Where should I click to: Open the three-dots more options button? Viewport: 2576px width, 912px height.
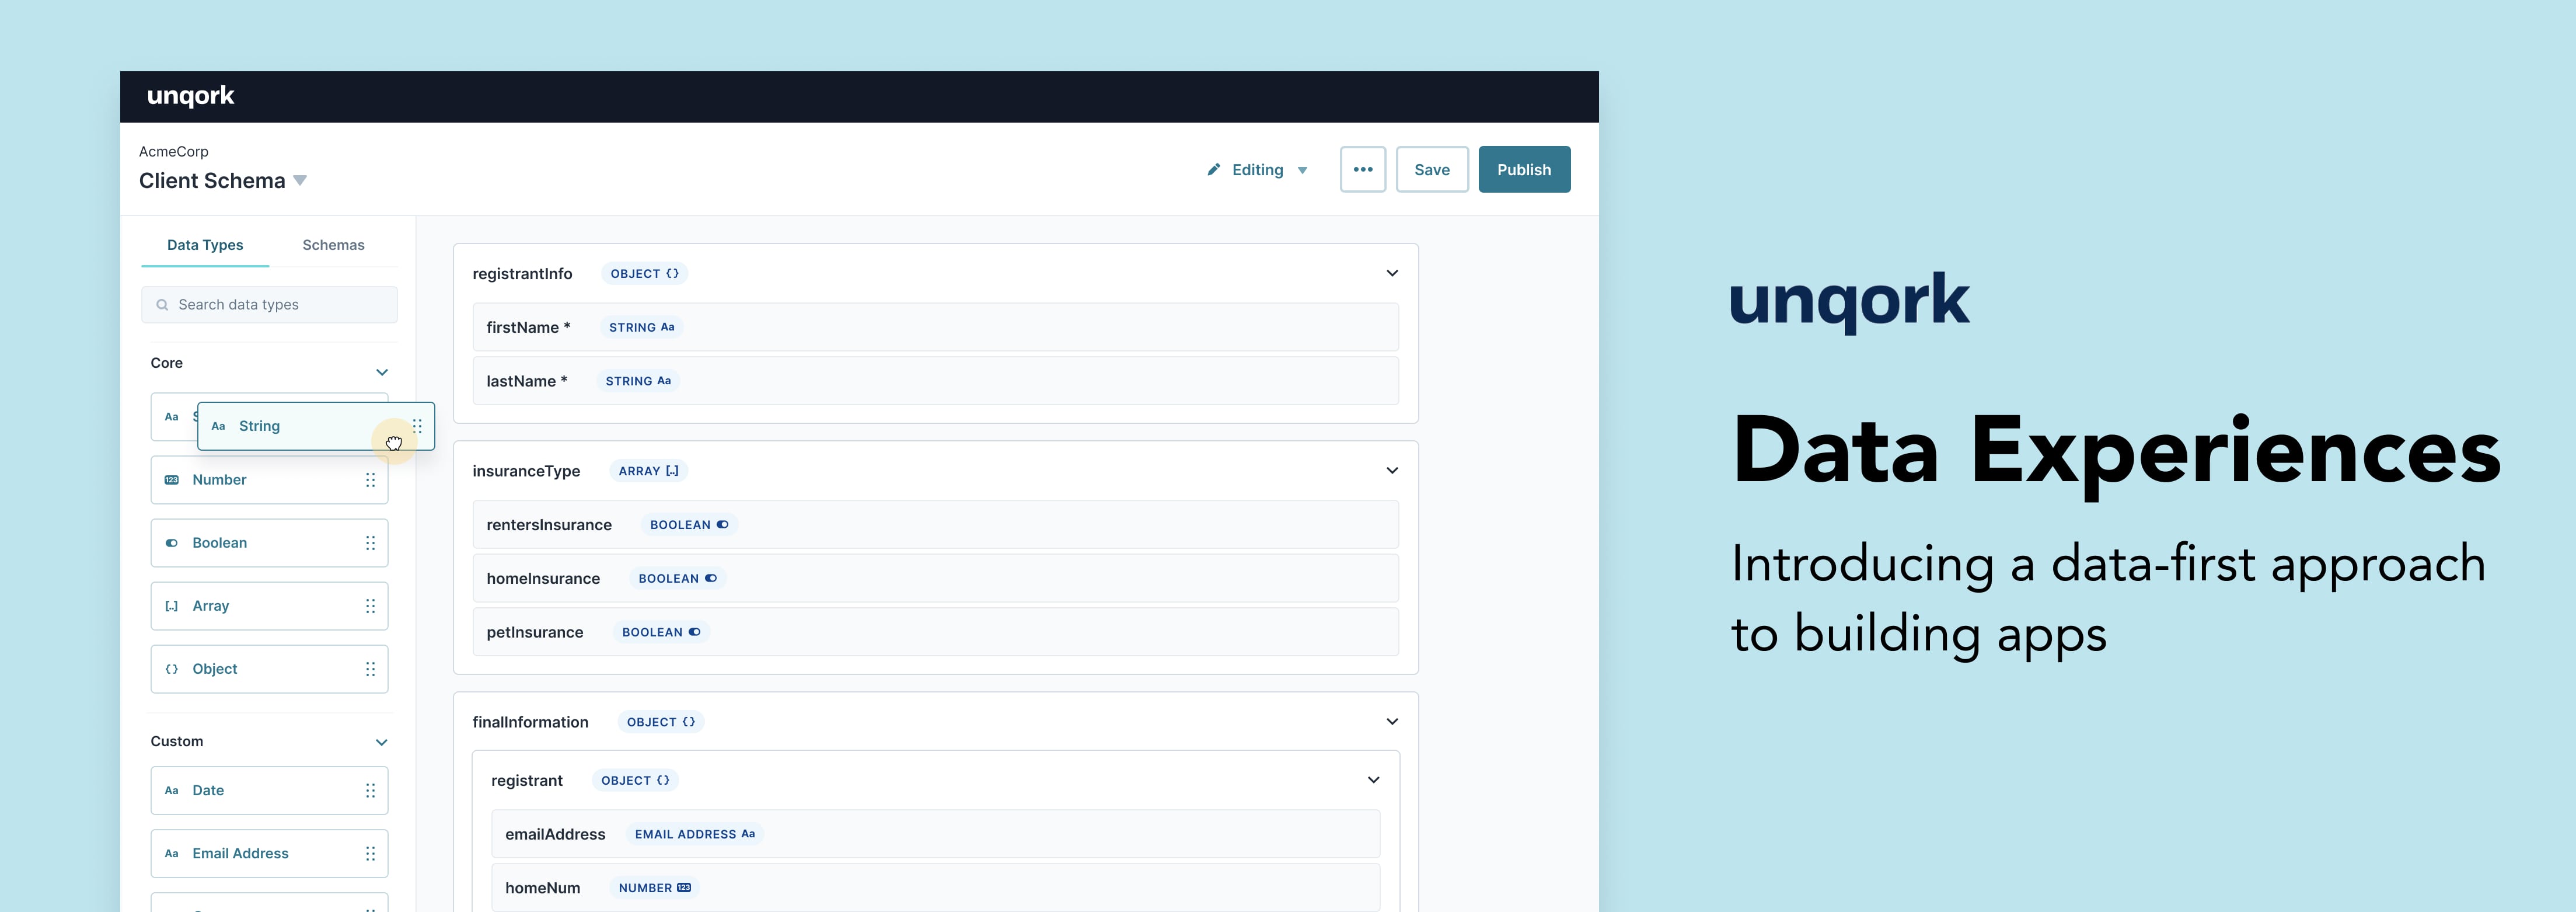click(1362, 170)
